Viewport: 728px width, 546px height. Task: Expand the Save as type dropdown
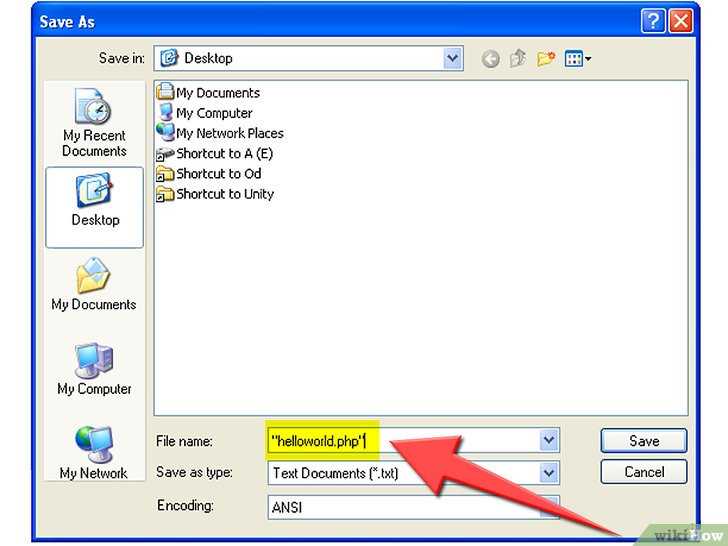coord(549,473)
